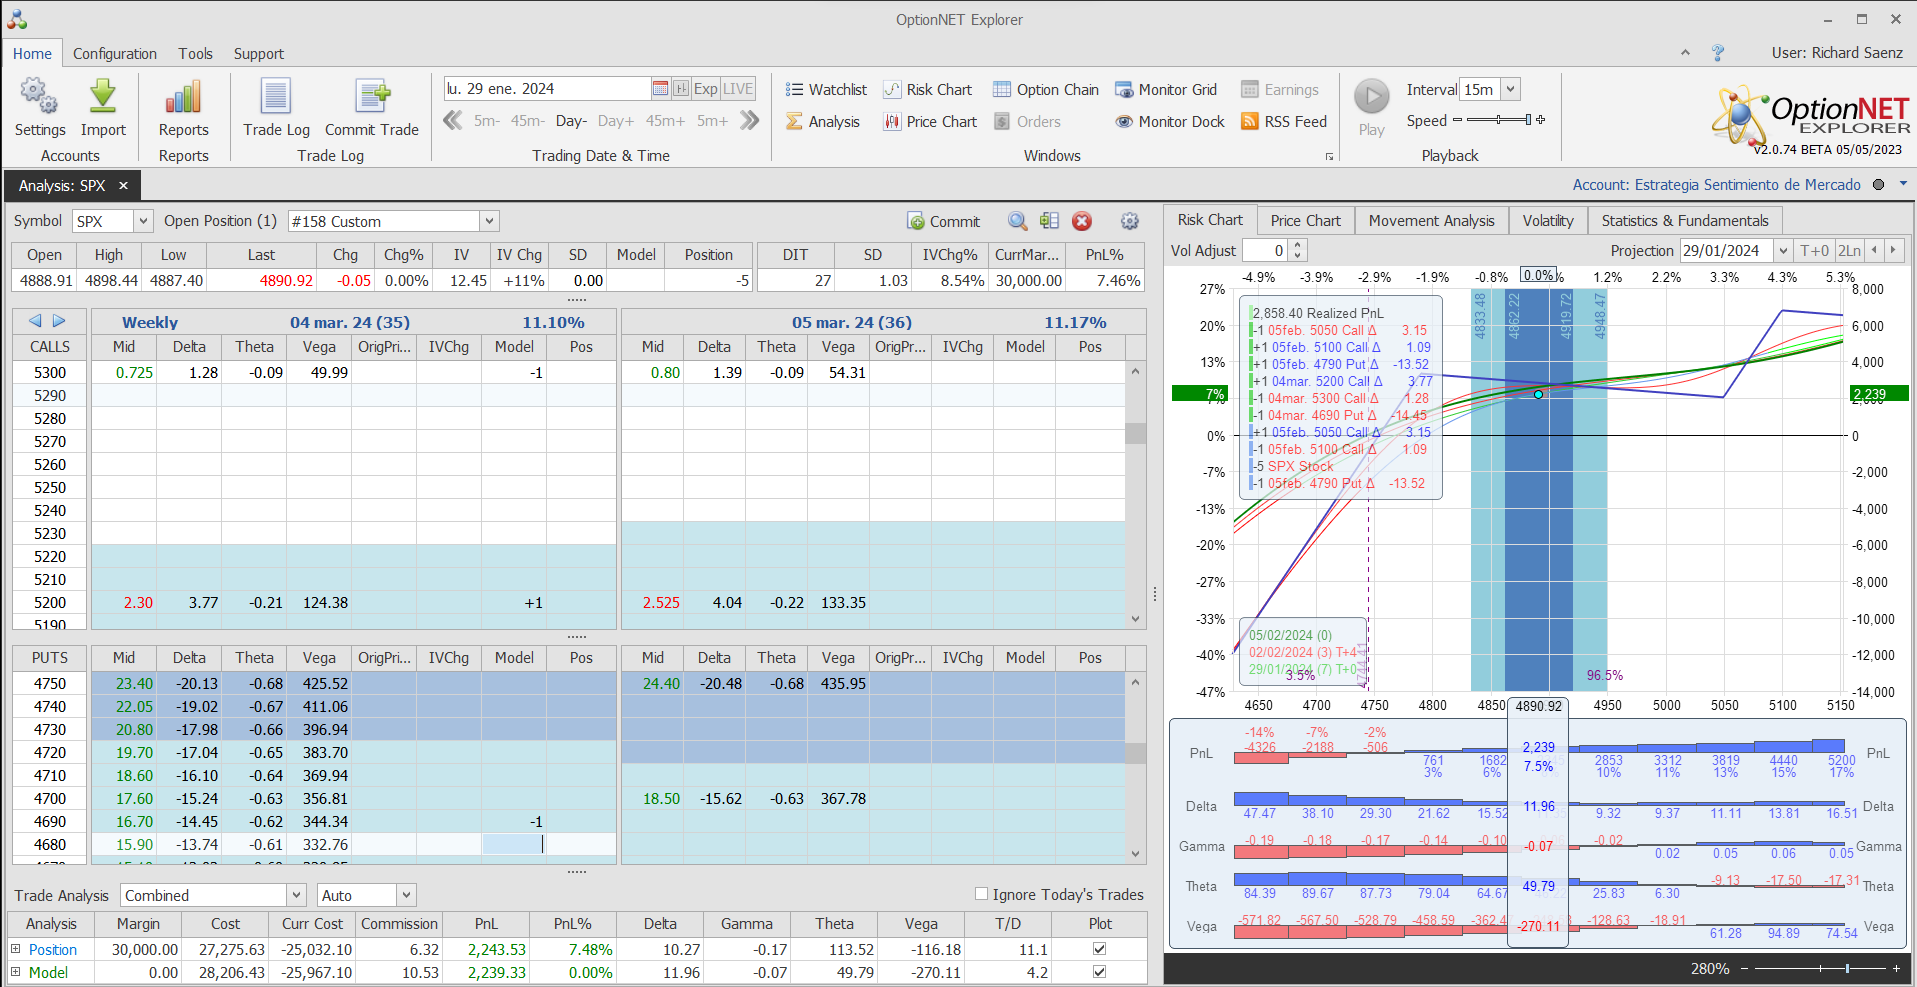This screenshot has width=1917, height=987.
Task: Open the Trade Log icon
Action: 276,98
